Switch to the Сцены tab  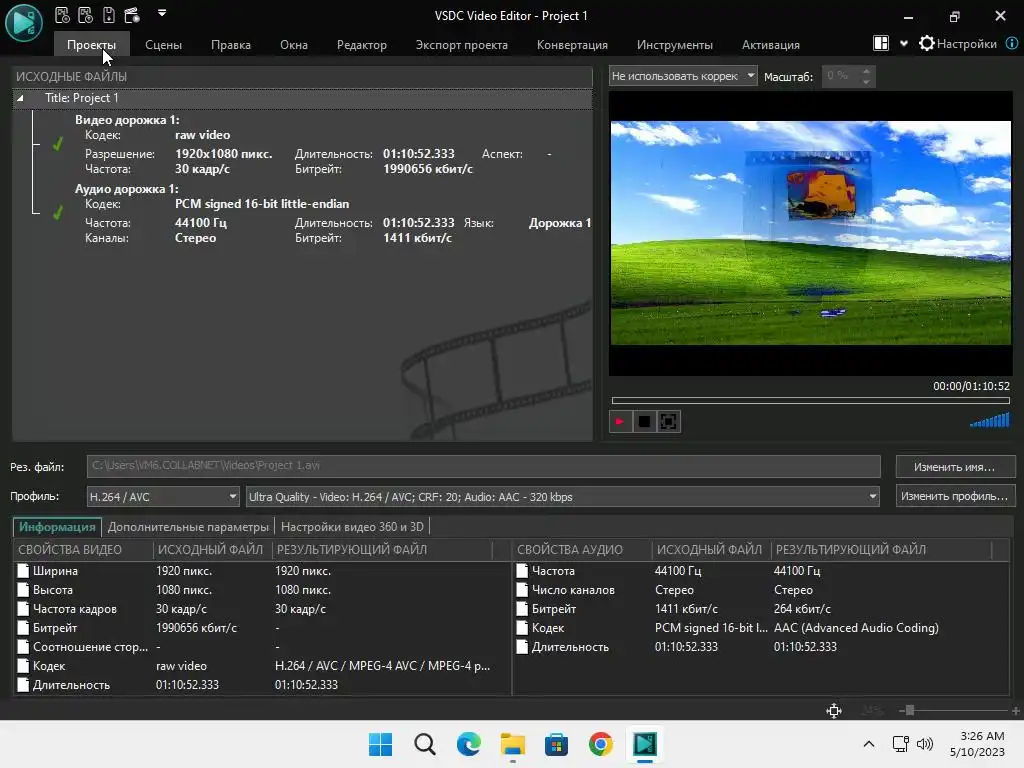pos(163,44)
